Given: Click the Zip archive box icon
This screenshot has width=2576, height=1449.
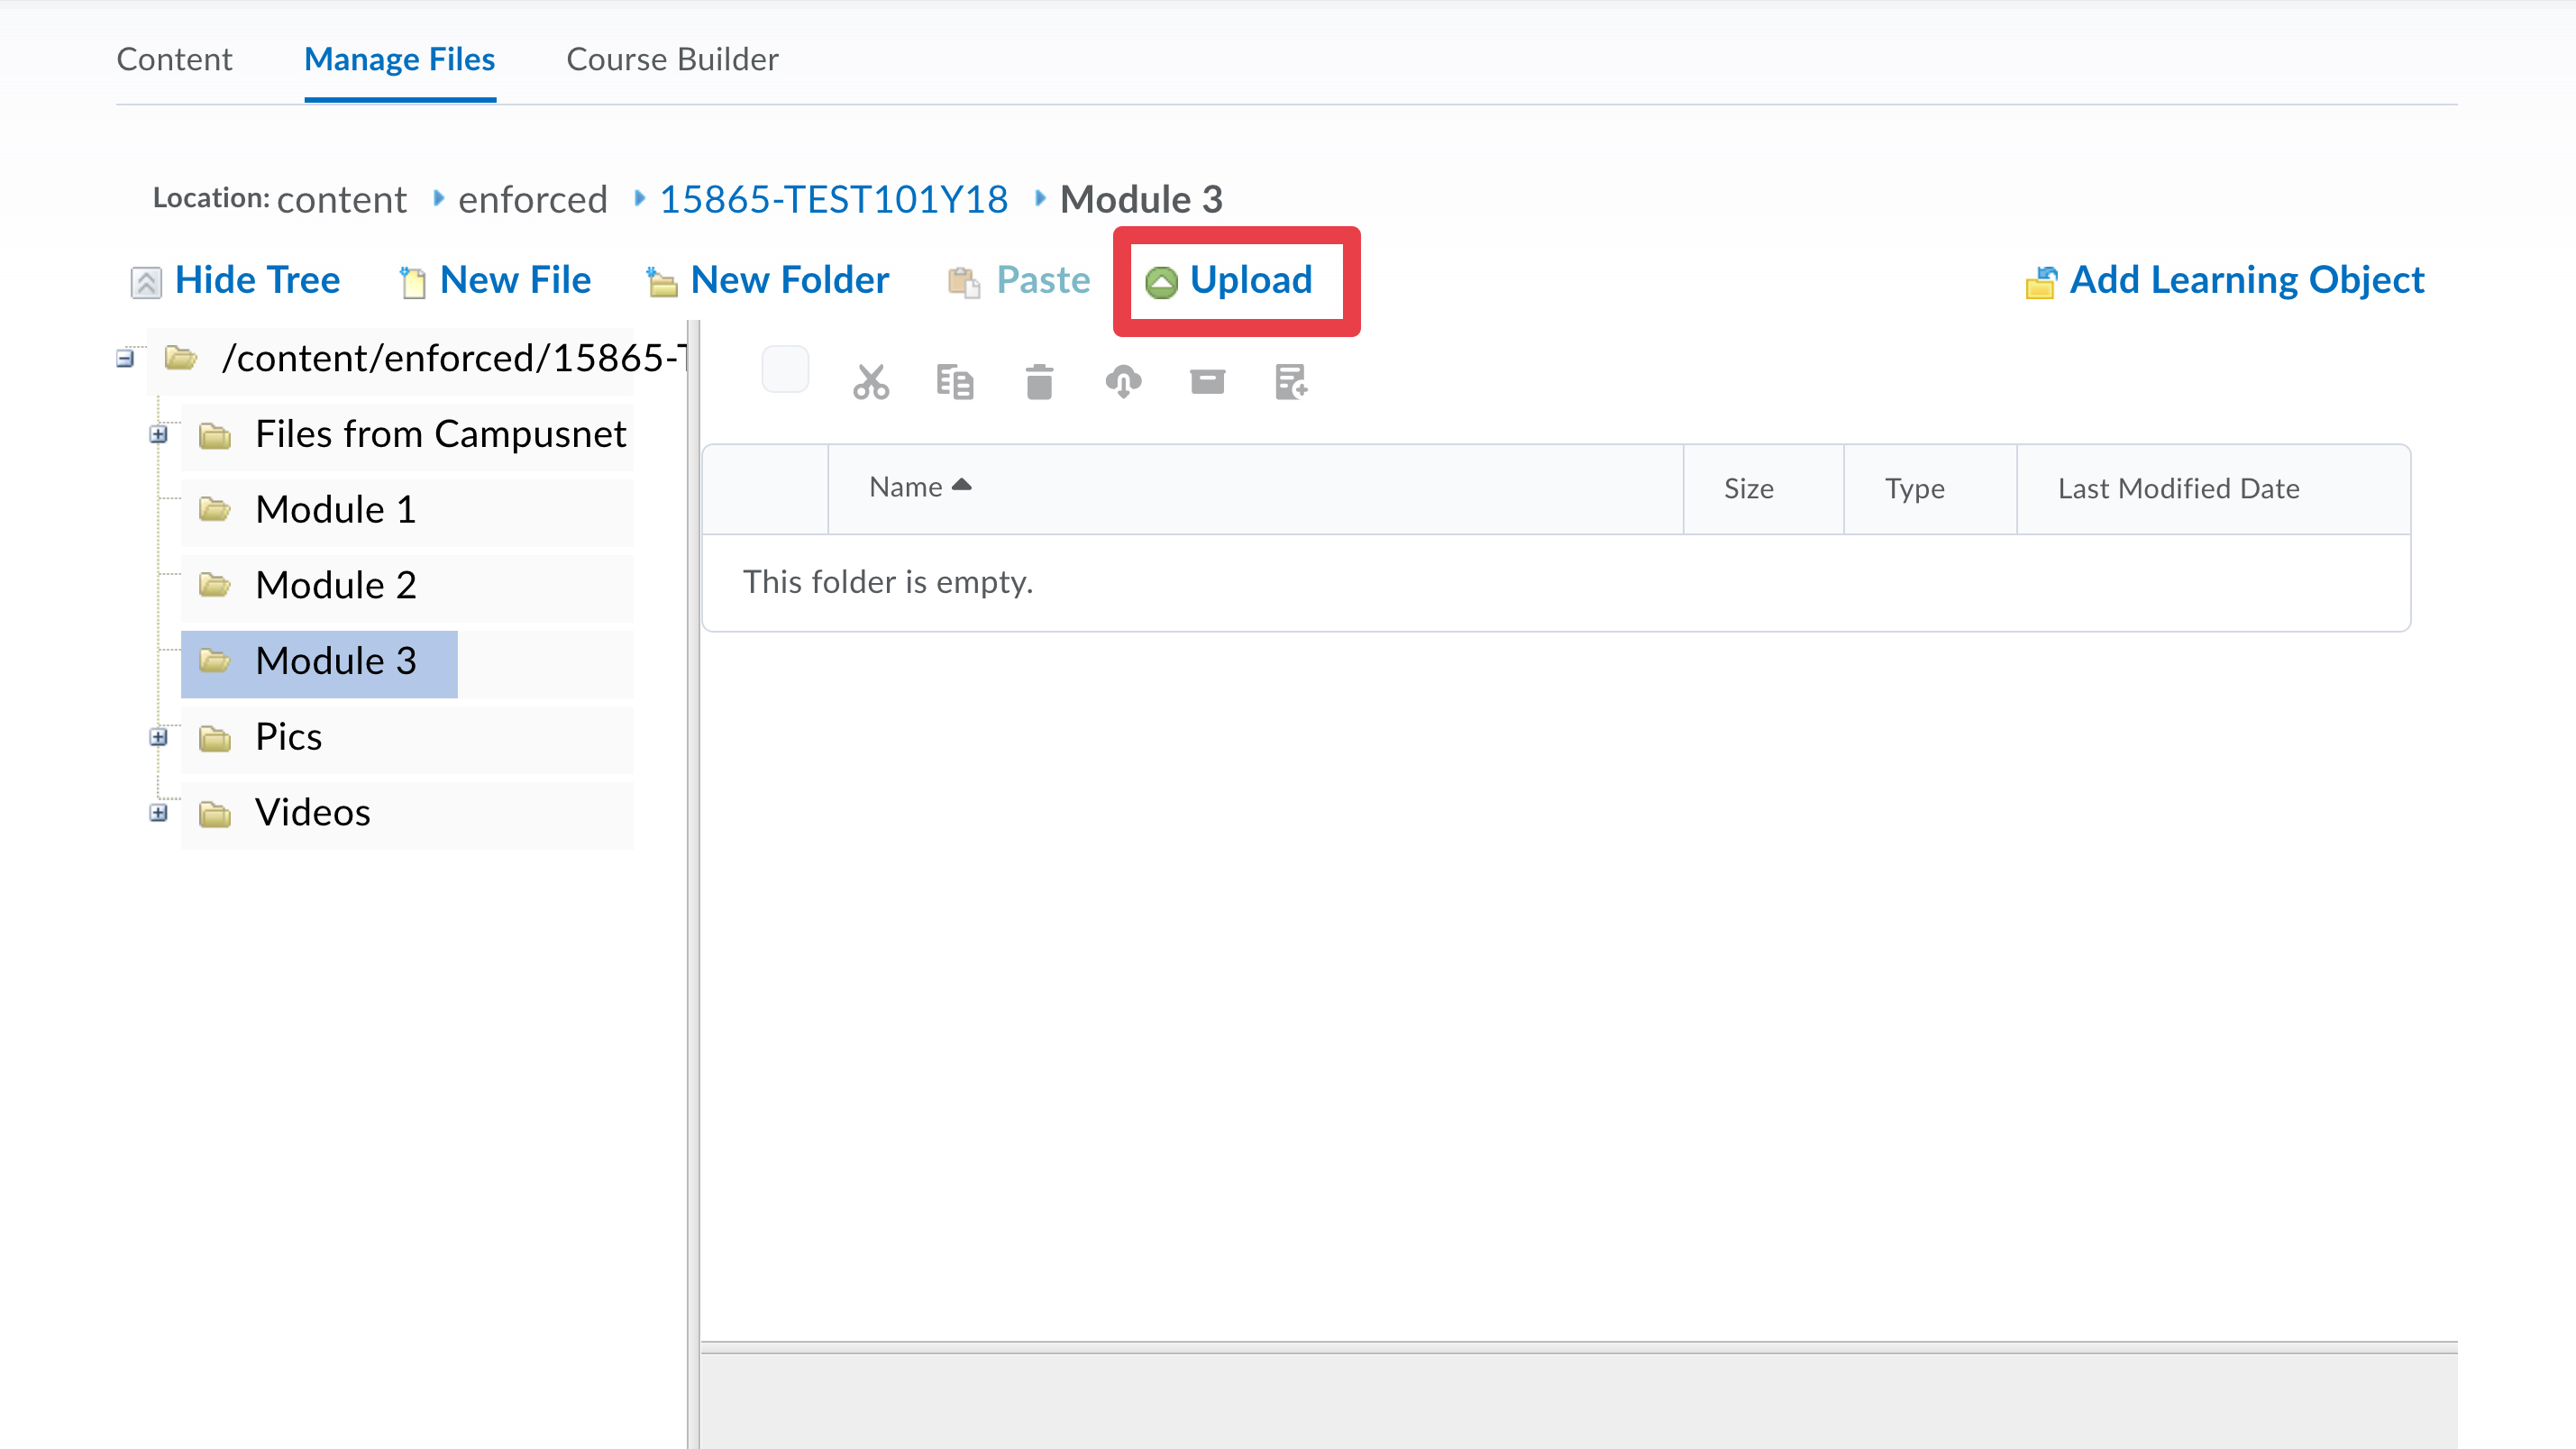Looking at the screenshot, I should point(1207,382).
